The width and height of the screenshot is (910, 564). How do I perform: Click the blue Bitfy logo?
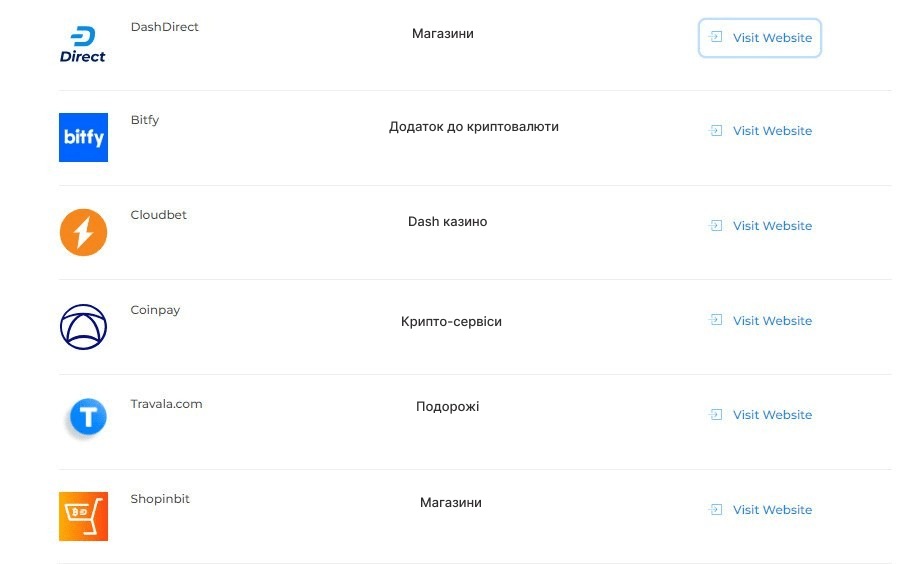tap(84, 138)
